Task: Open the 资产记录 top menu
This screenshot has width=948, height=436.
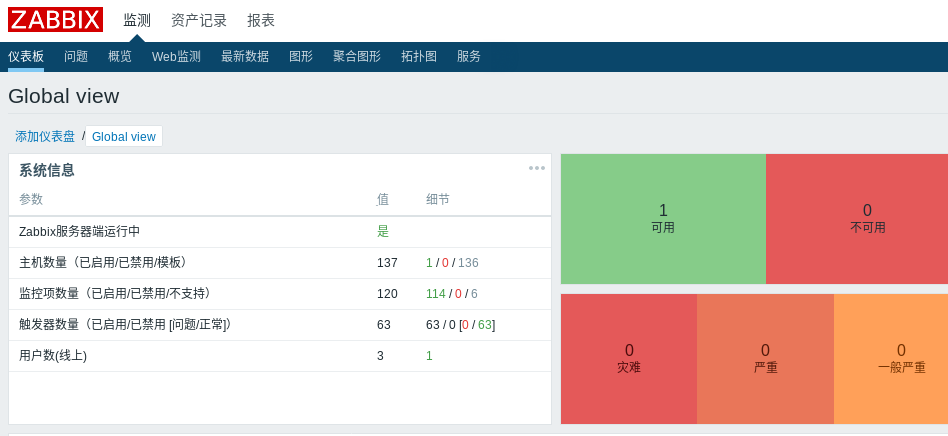Action: click(x=199, y=20)
